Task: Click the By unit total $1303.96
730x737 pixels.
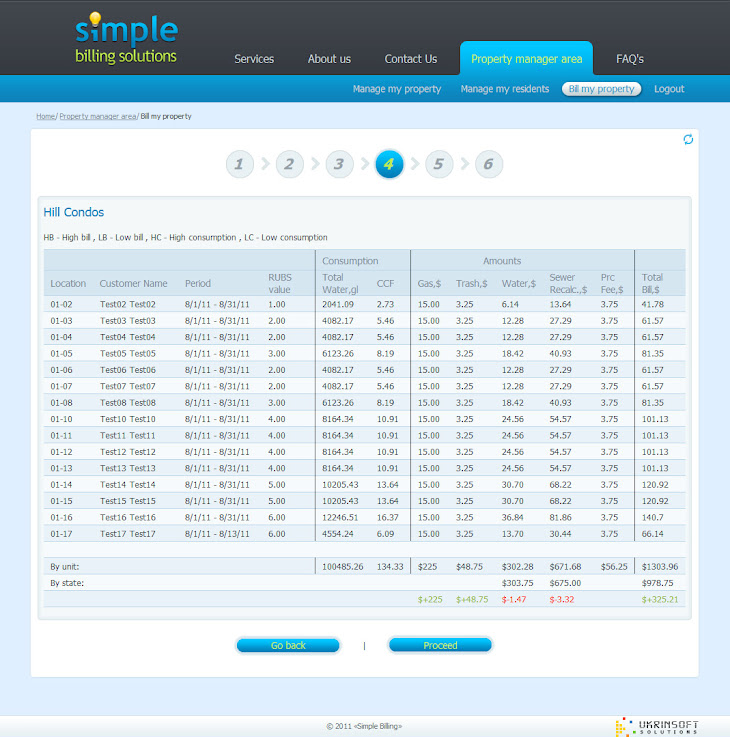Action: coord(660,567)
